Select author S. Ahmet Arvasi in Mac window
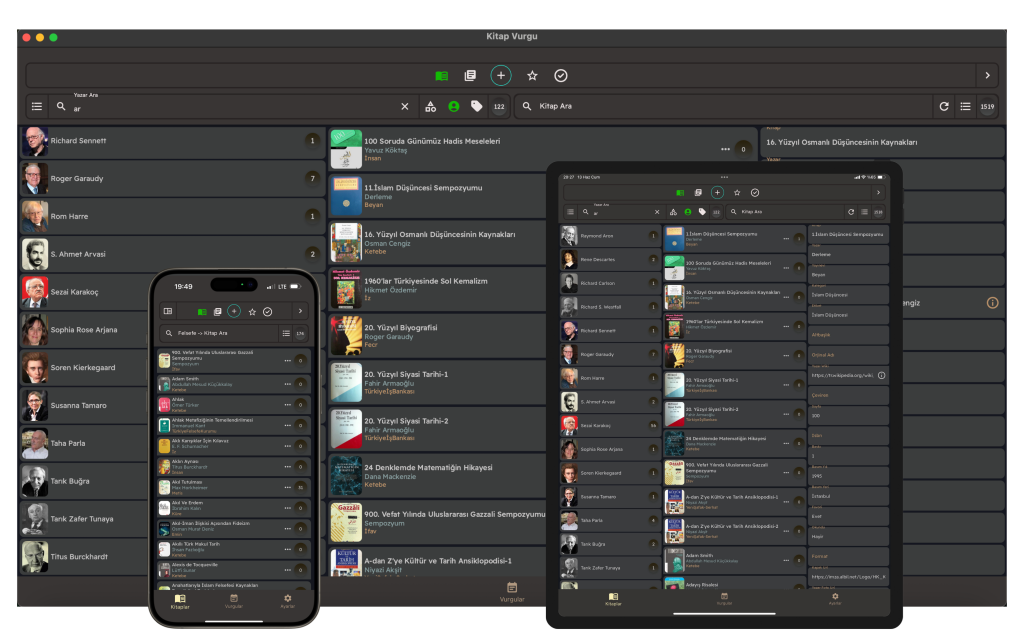 tap(172, 255)
